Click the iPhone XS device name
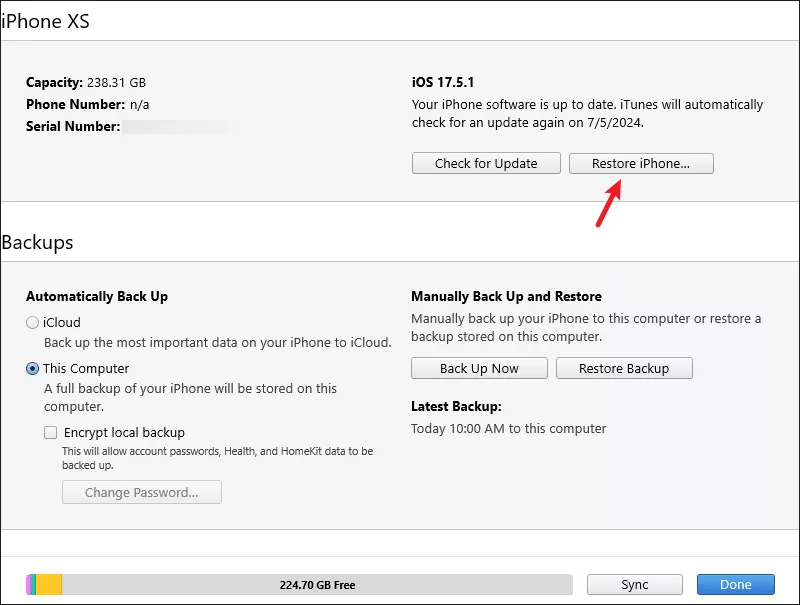The width and height of the screenshot is (800, 605). (46, 21)
